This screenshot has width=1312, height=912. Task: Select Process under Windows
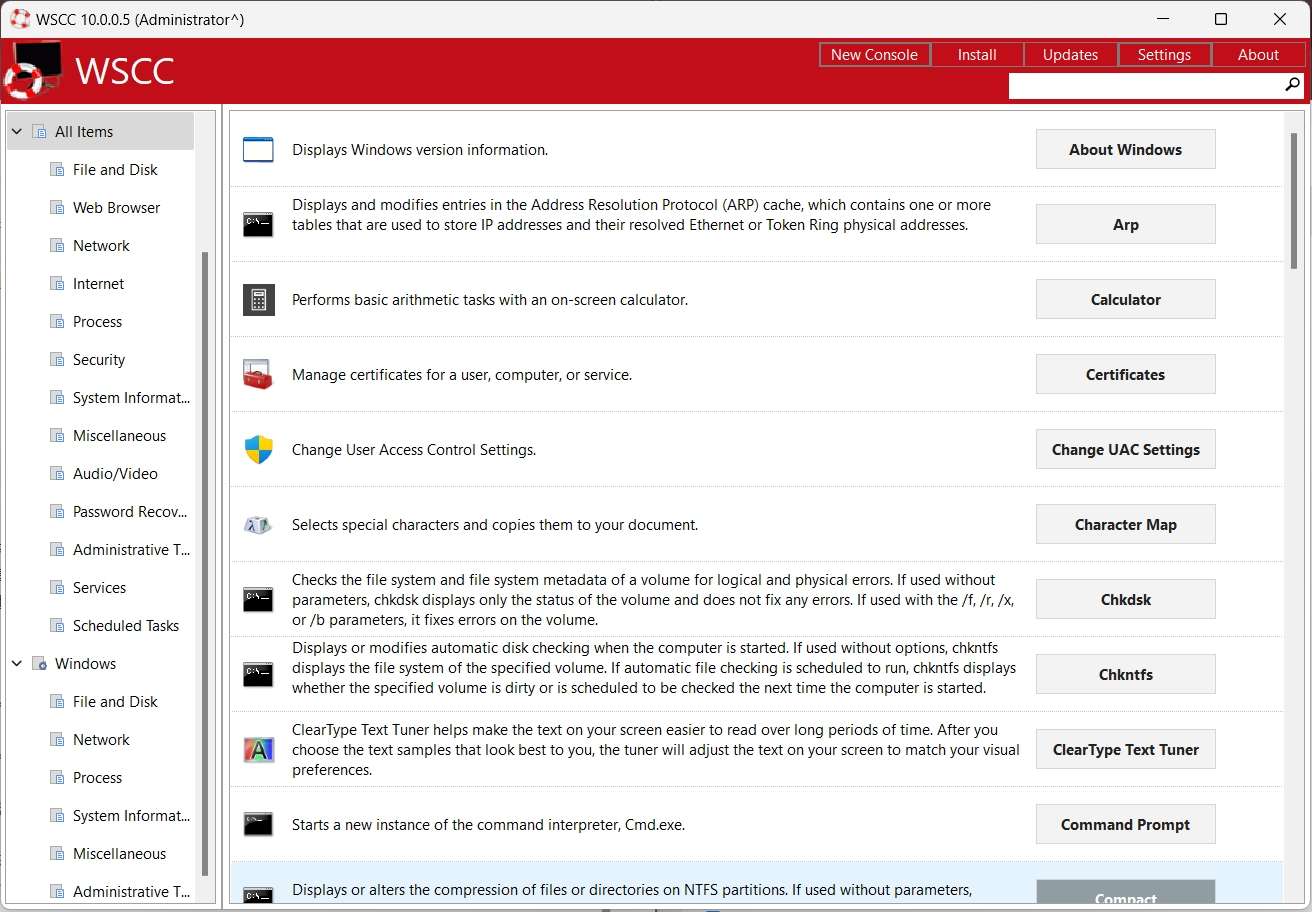[97, 778]
